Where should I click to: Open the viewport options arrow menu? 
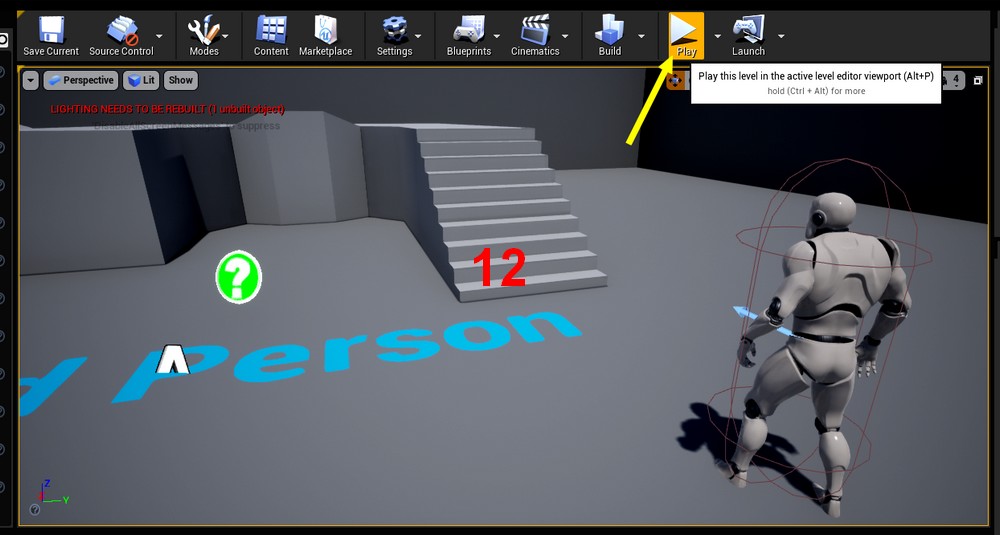(31, 80)
